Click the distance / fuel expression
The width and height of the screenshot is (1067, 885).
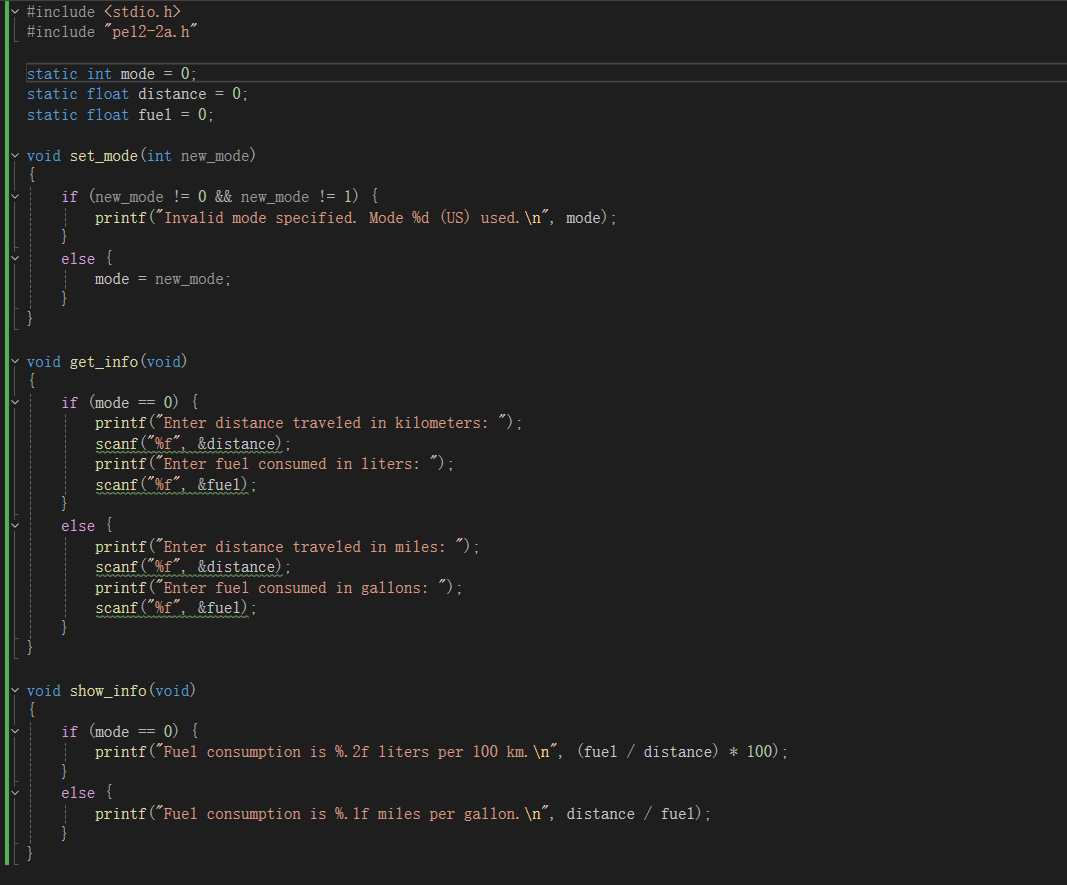point(630,814)
